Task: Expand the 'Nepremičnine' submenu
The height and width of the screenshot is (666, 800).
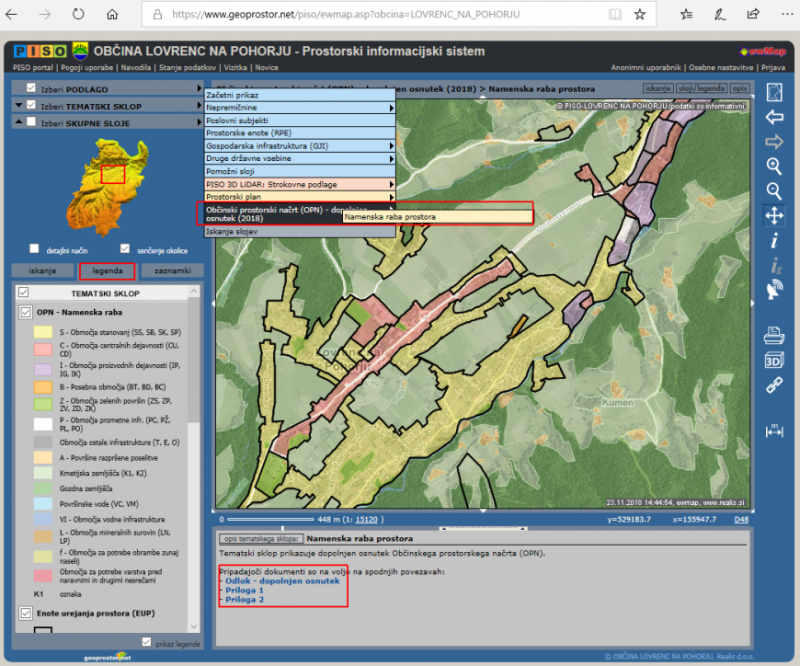Action: click(x=299, y=108)
